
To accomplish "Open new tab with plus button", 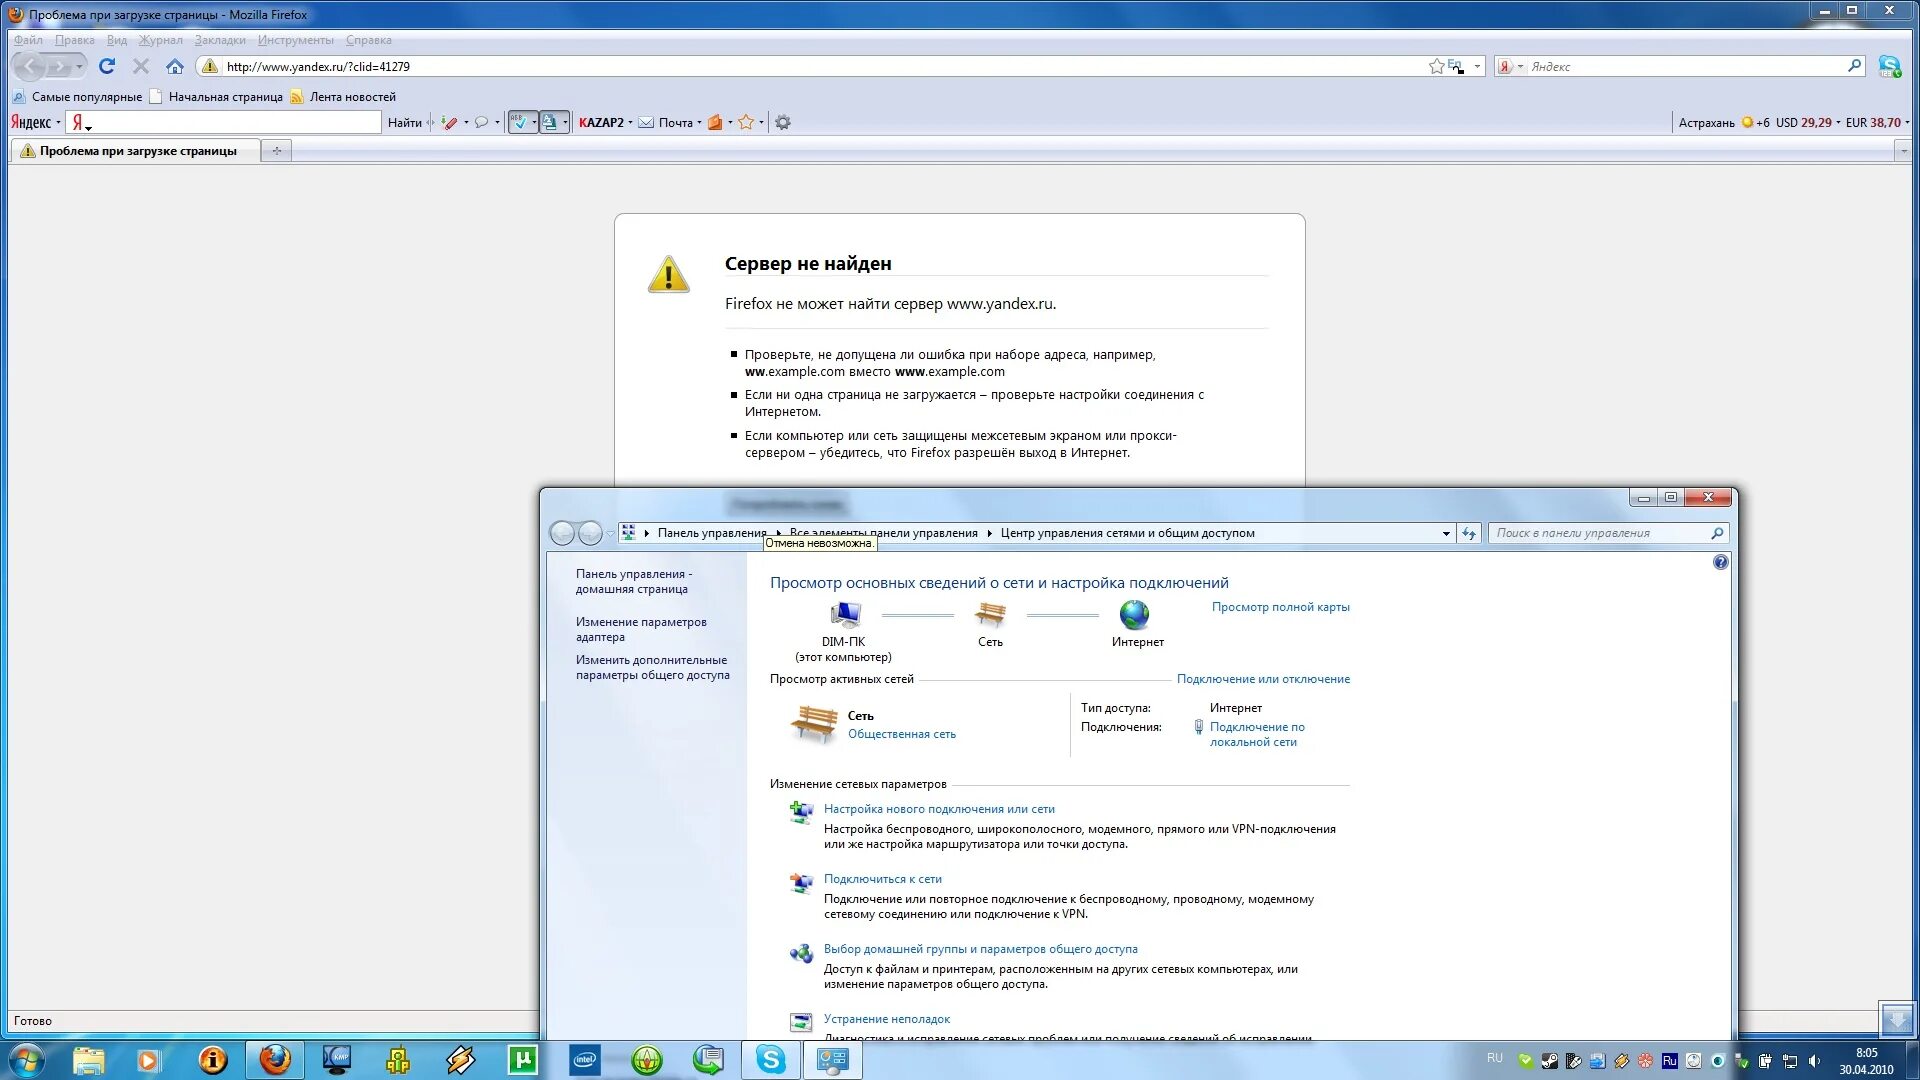I will point(276,151).
